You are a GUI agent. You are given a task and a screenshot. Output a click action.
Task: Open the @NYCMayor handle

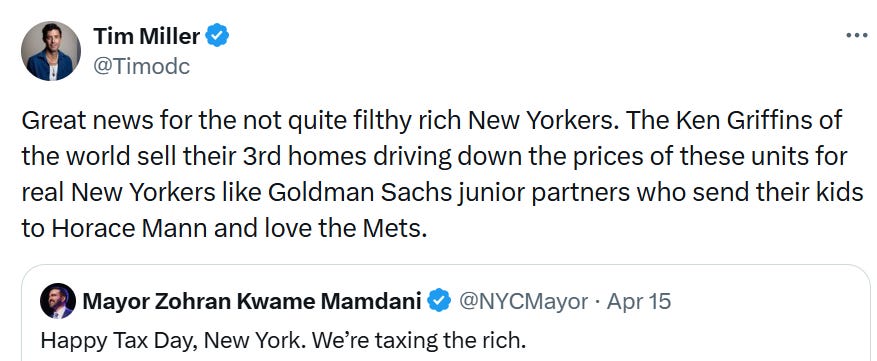point(524,302)
